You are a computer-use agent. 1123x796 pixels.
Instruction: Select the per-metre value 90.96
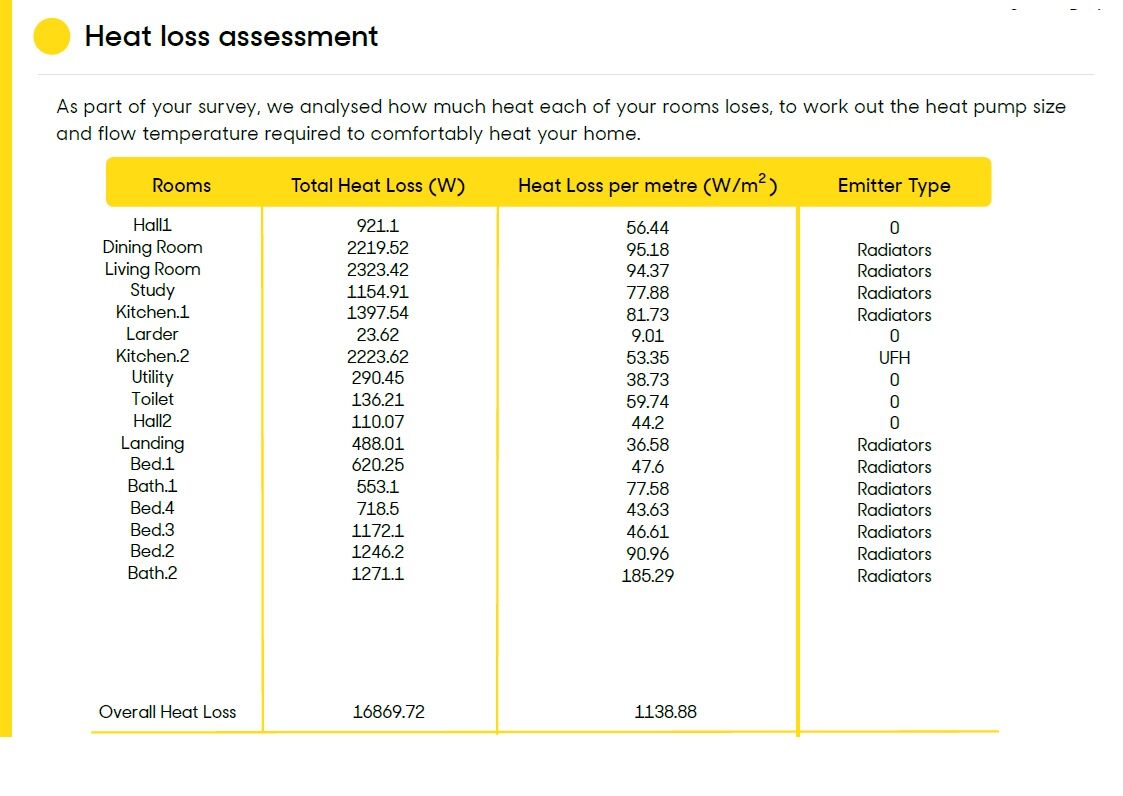pyautogui.click(x=647, y=554)
